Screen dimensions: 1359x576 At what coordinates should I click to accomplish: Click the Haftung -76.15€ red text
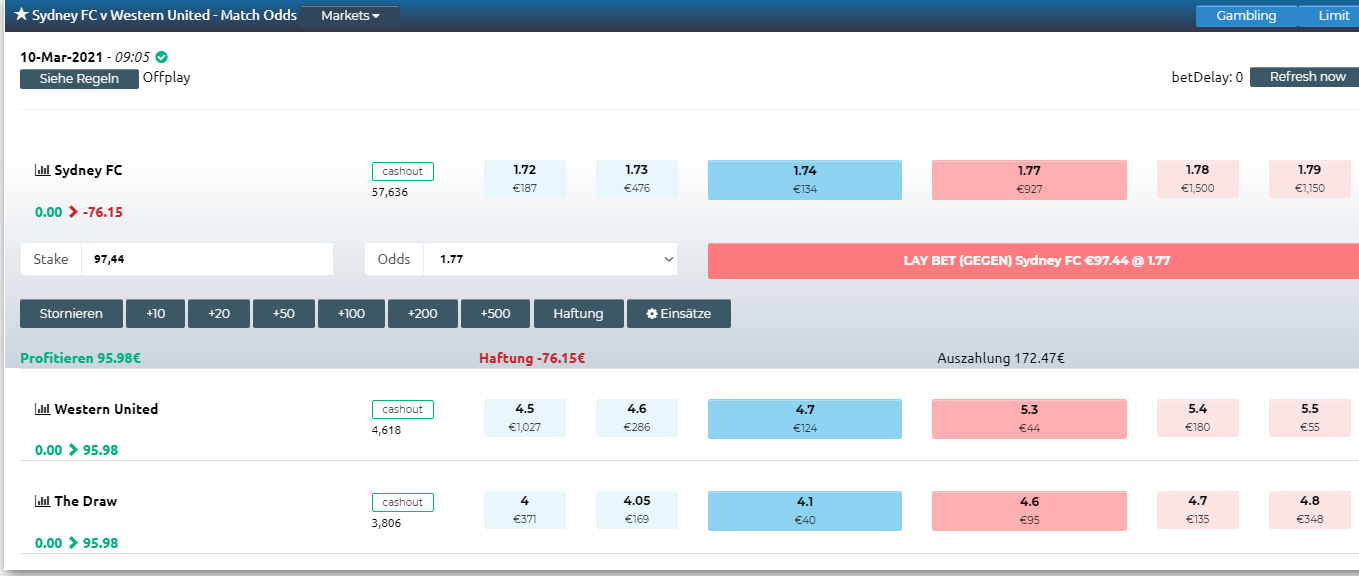point(532,358)
